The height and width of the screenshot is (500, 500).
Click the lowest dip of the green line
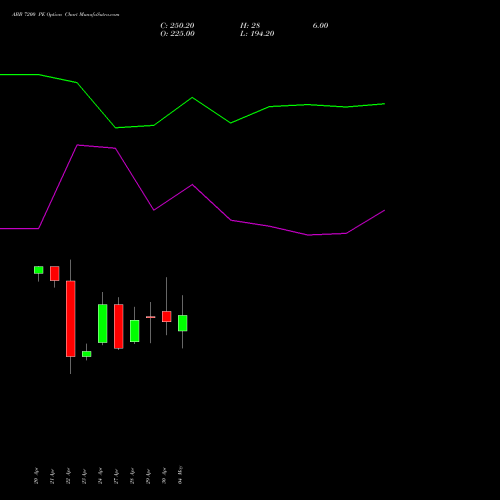tap(116, 128)
